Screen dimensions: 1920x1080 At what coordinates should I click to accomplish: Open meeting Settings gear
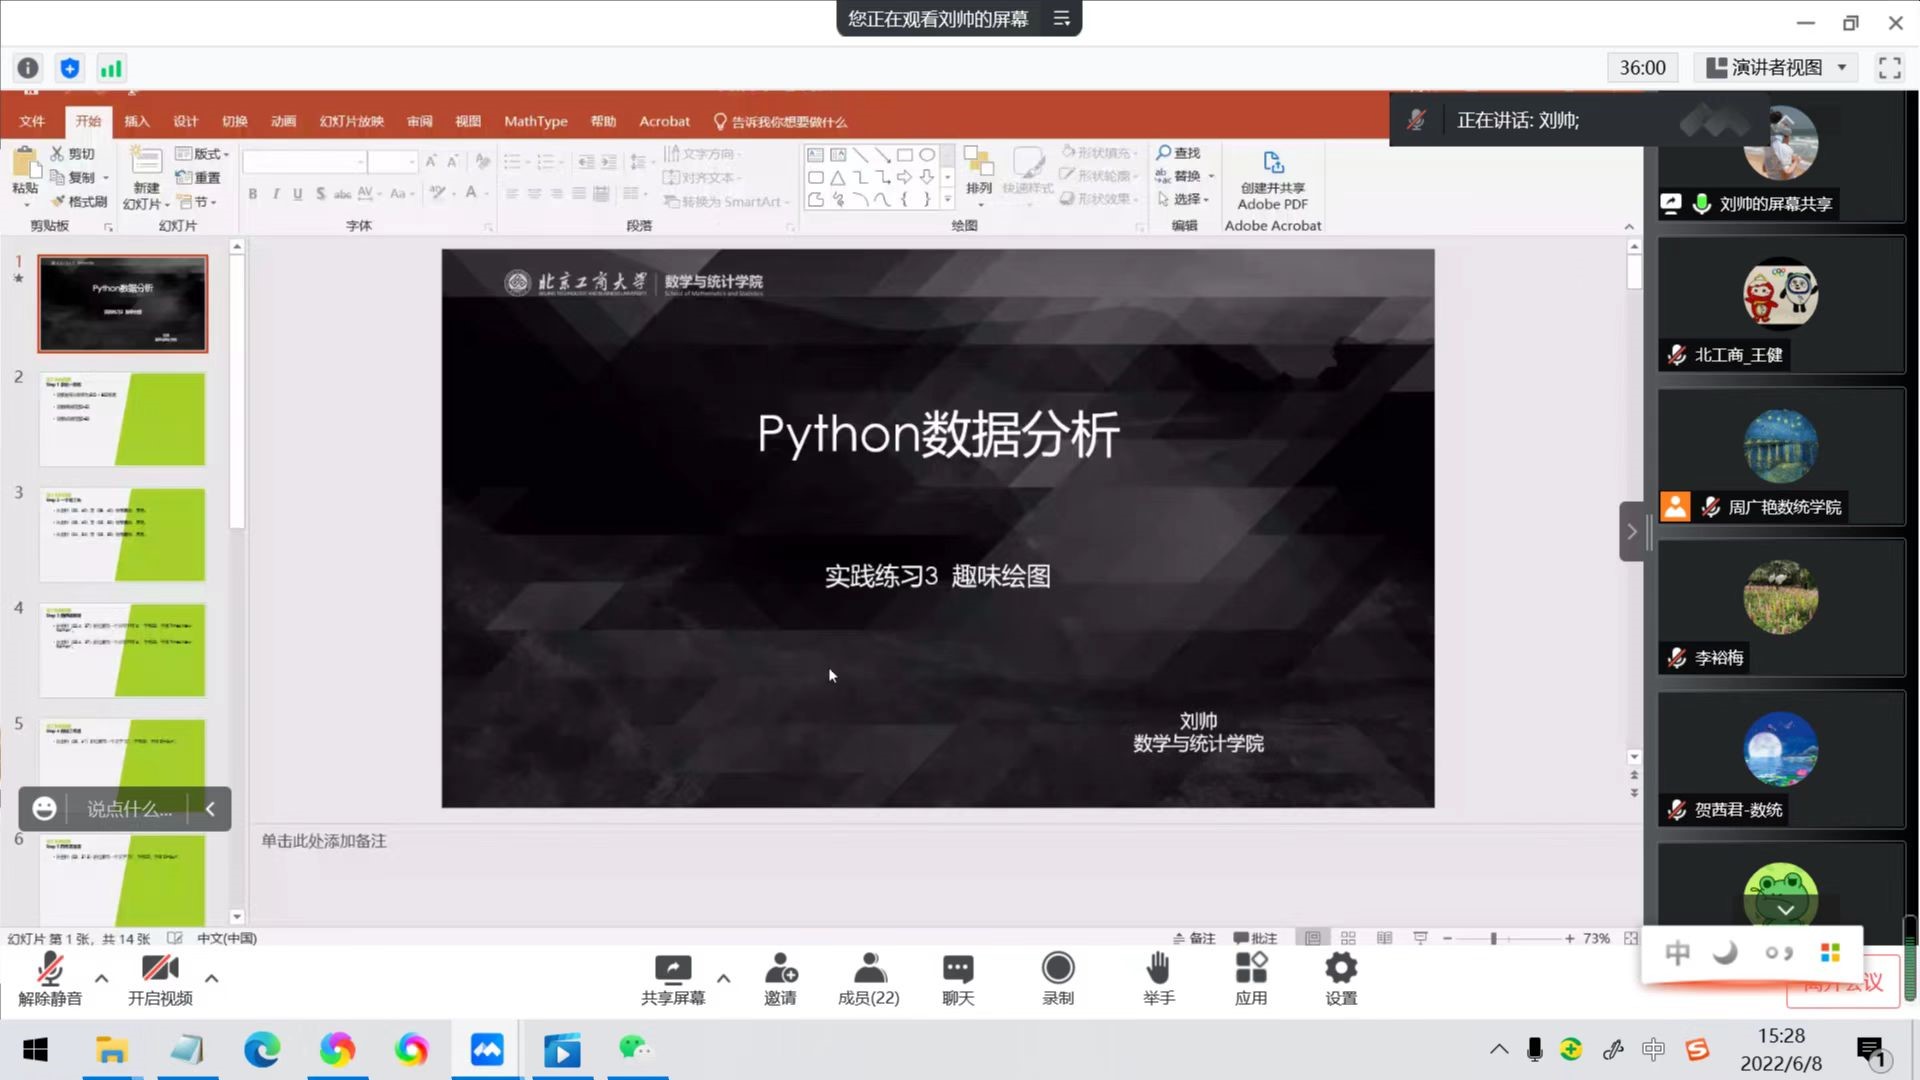pos(1340,969)
